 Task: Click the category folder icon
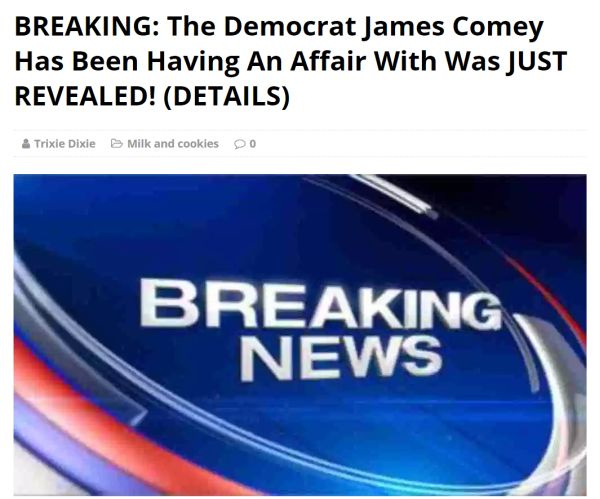(x=117, y=144)
